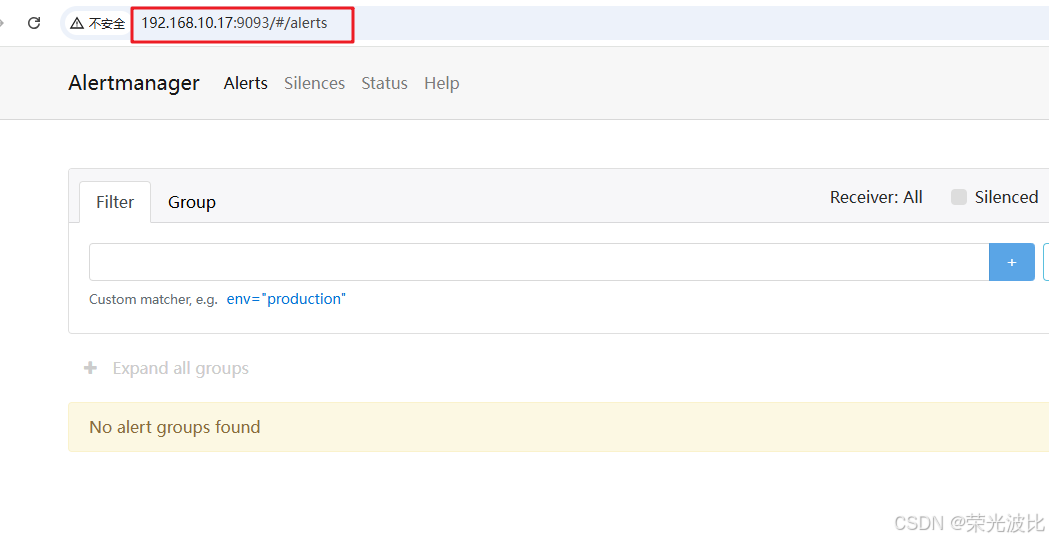The image size is (1049, 541).
Task: Switch to the Filter tab
Action: click(115, 202)
